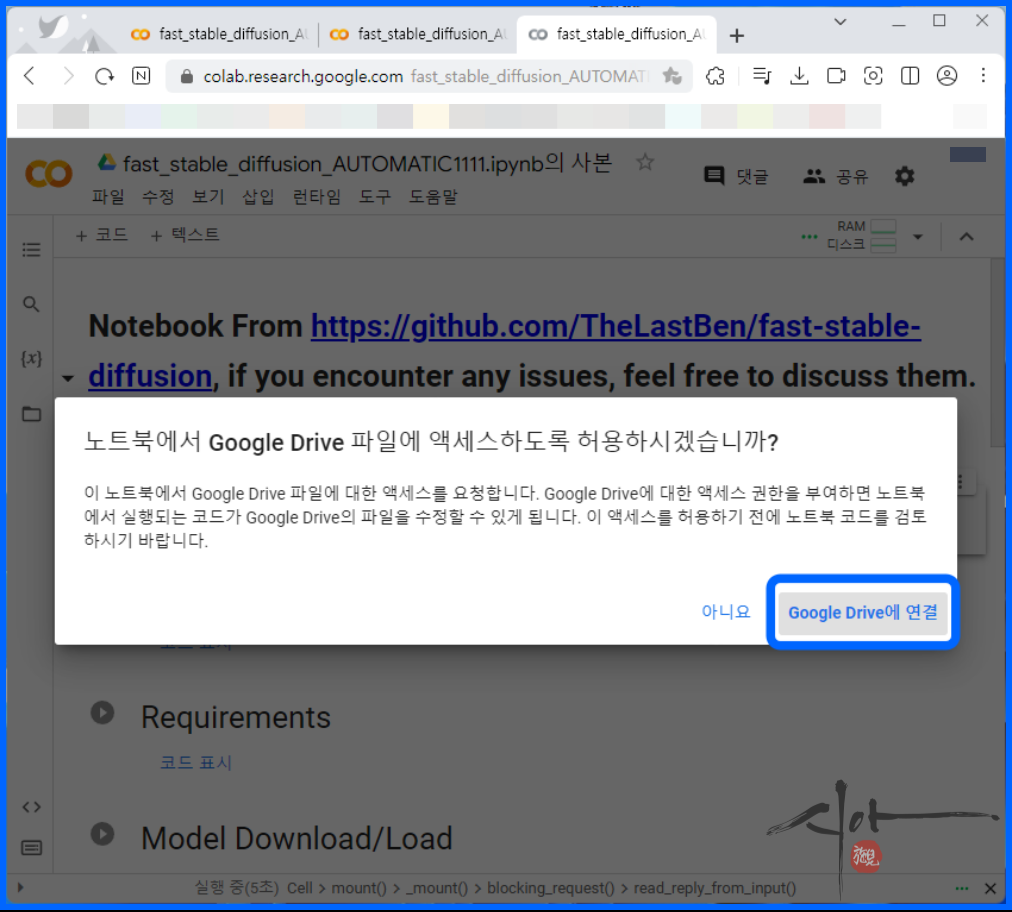Run the Model Download/Load cell
Screen dimensions: 1012x912
103,834
